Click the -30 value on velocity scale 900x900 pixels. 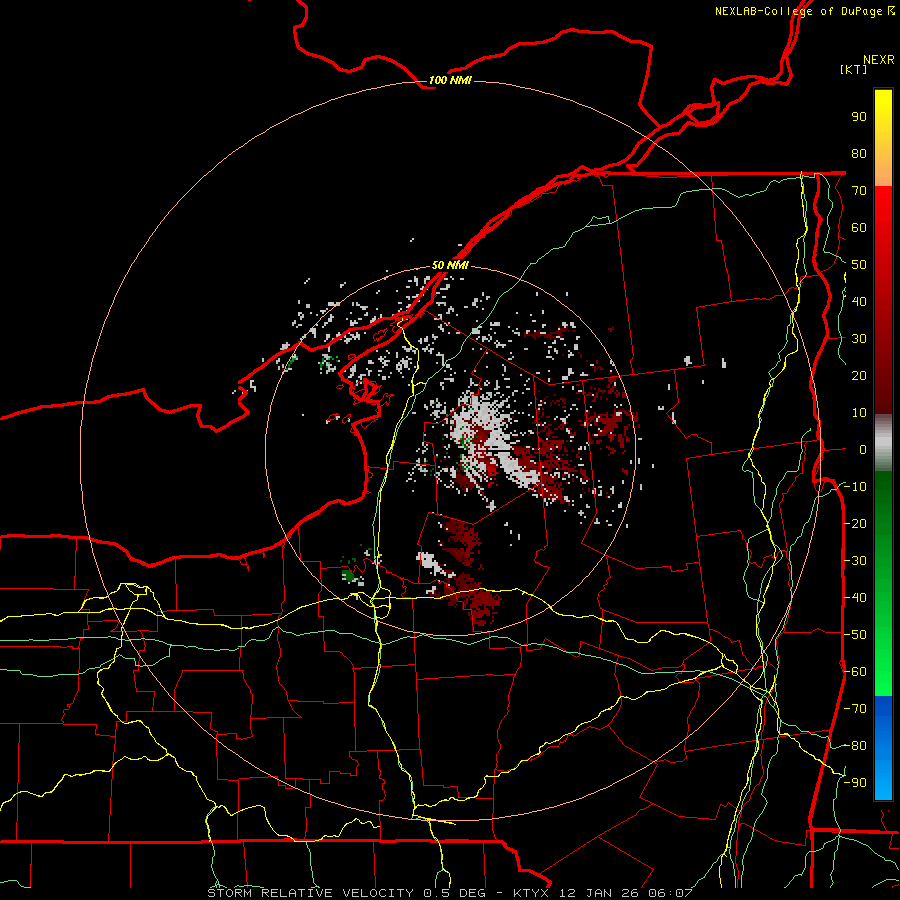click(x=855, y=561)
